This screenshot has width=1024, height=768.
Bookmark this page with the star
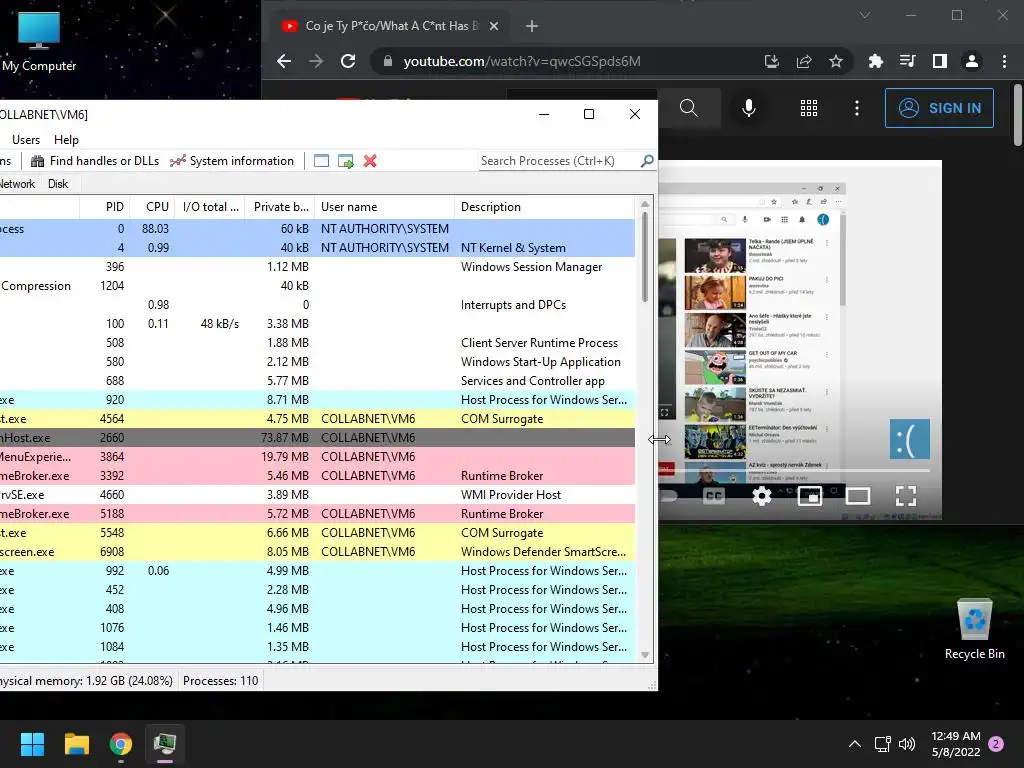coord(836,61)
